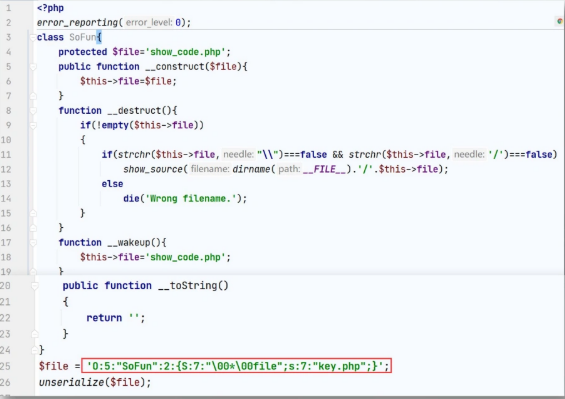Open the Chrome browser preview icon
The height and width of the screenshot is (399, 565).
click(560, 22)
